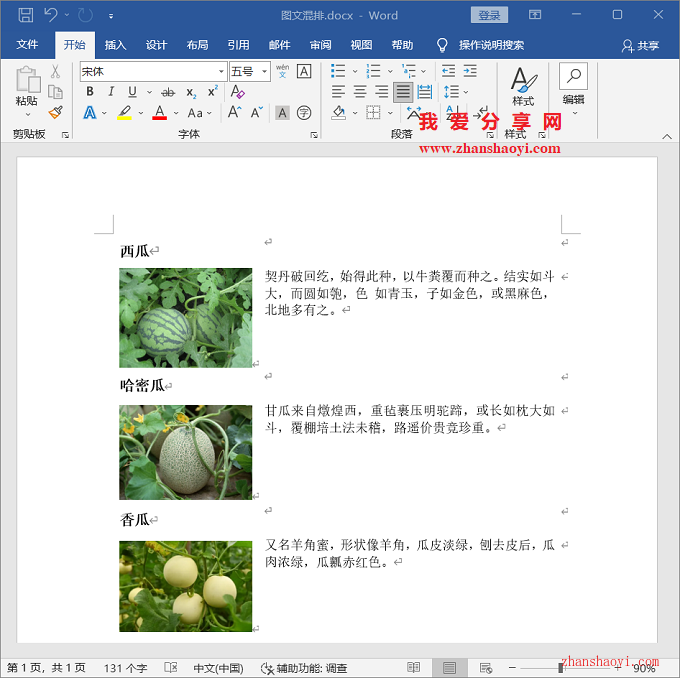
Task: Toggle bold formatting
Action: coord(90,92)
